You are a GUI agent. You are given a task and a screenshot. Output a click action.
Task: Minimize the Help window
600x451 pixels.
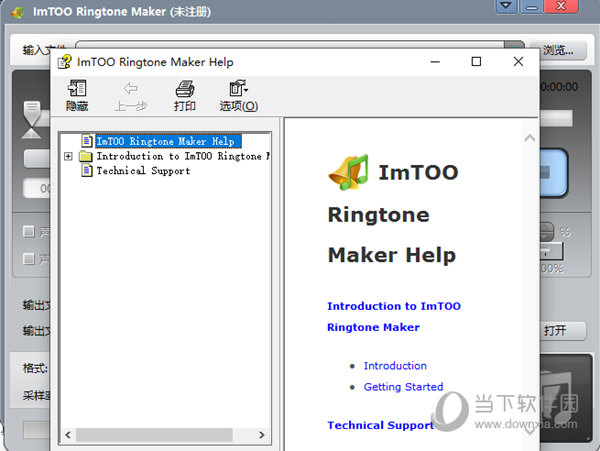(435, 61)
